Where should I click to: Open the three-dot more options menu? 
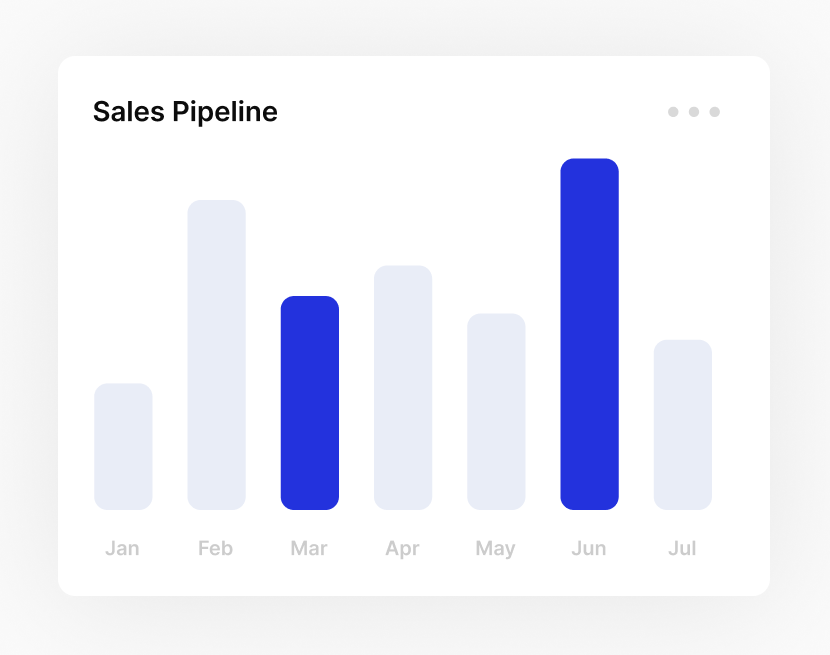[694, 112]
